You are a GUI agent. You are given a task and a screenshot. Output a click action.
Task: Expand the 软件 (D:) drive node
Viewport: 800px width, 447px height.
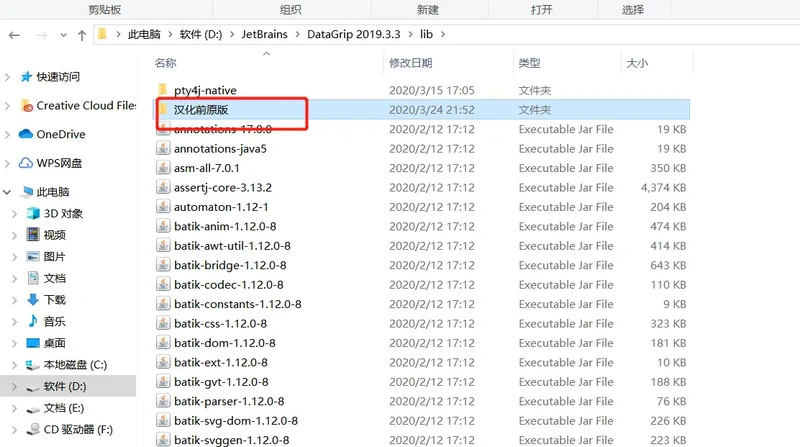(x=13, y=386)
